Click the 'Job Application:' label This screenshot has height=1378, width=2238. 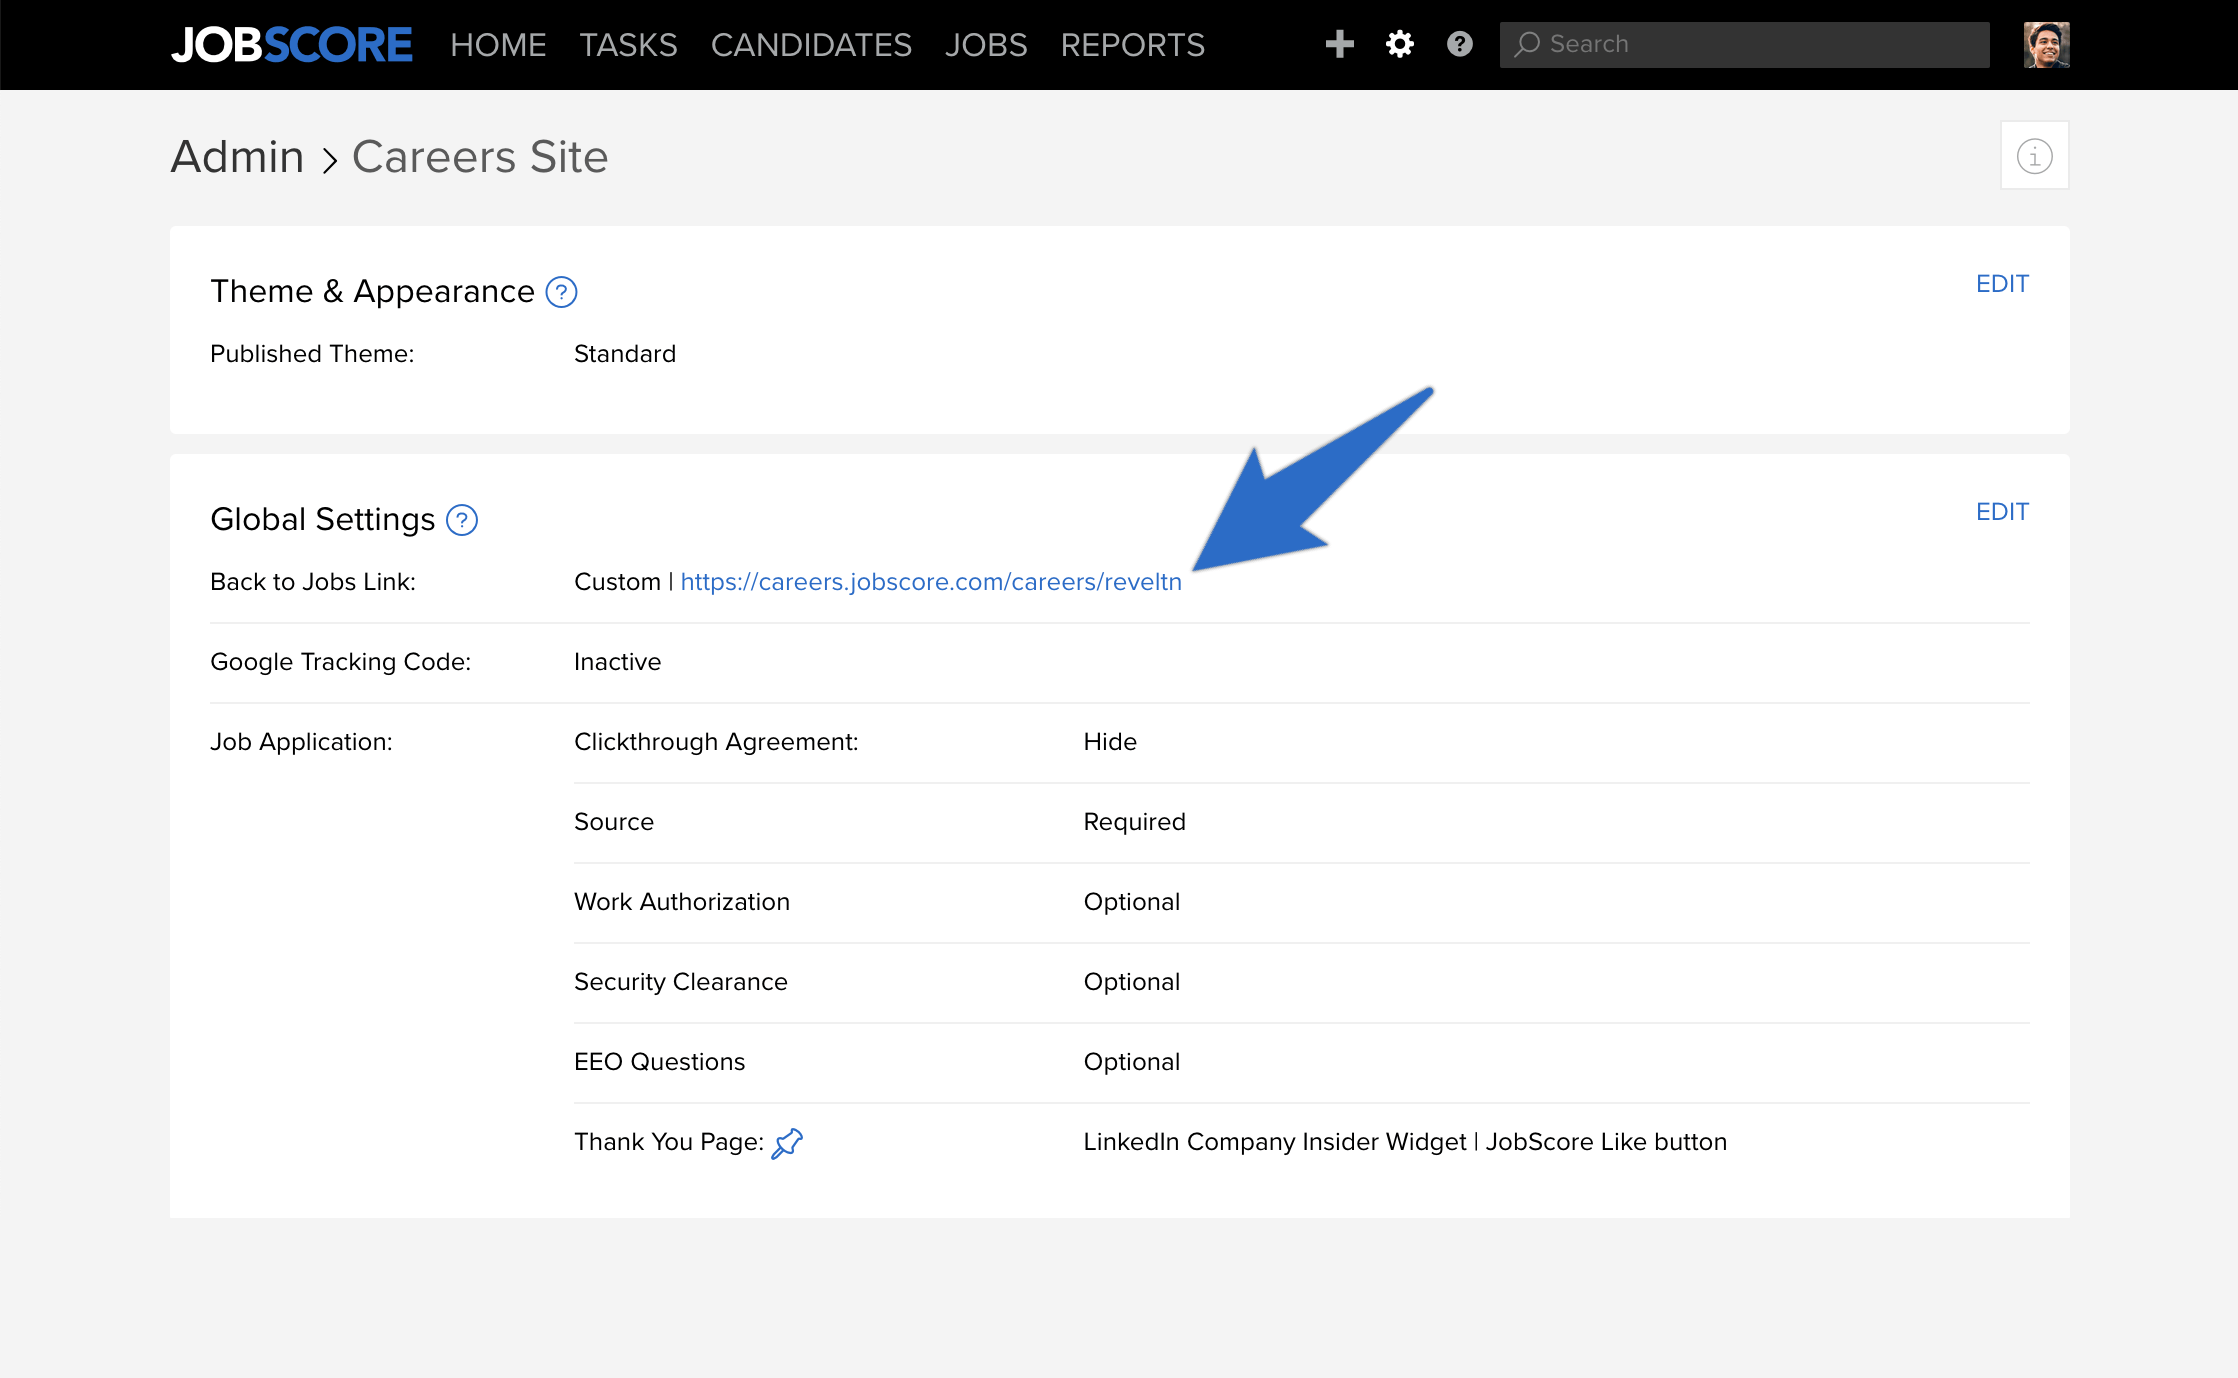301,742
